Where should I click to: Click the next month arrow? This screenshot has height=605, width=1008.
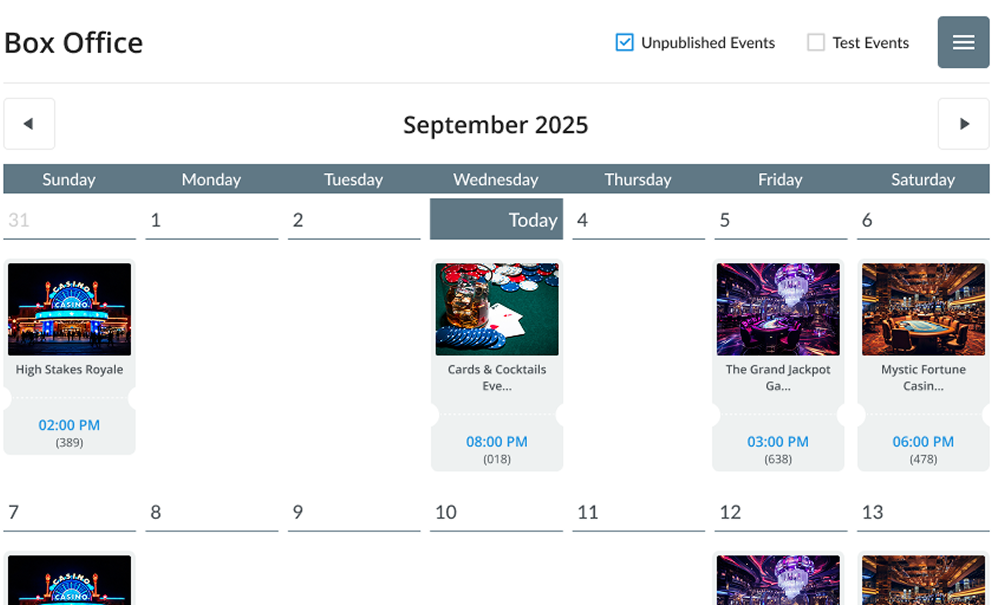963,123
